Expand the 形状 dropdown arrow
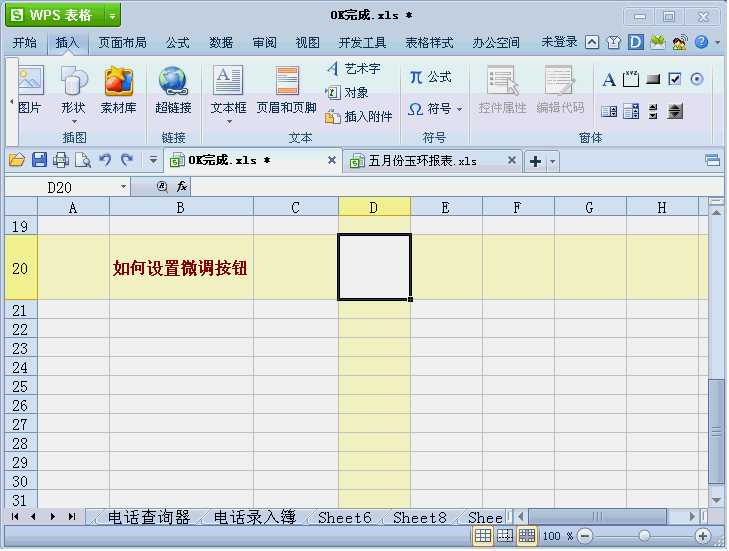 [x=74, y=122]
